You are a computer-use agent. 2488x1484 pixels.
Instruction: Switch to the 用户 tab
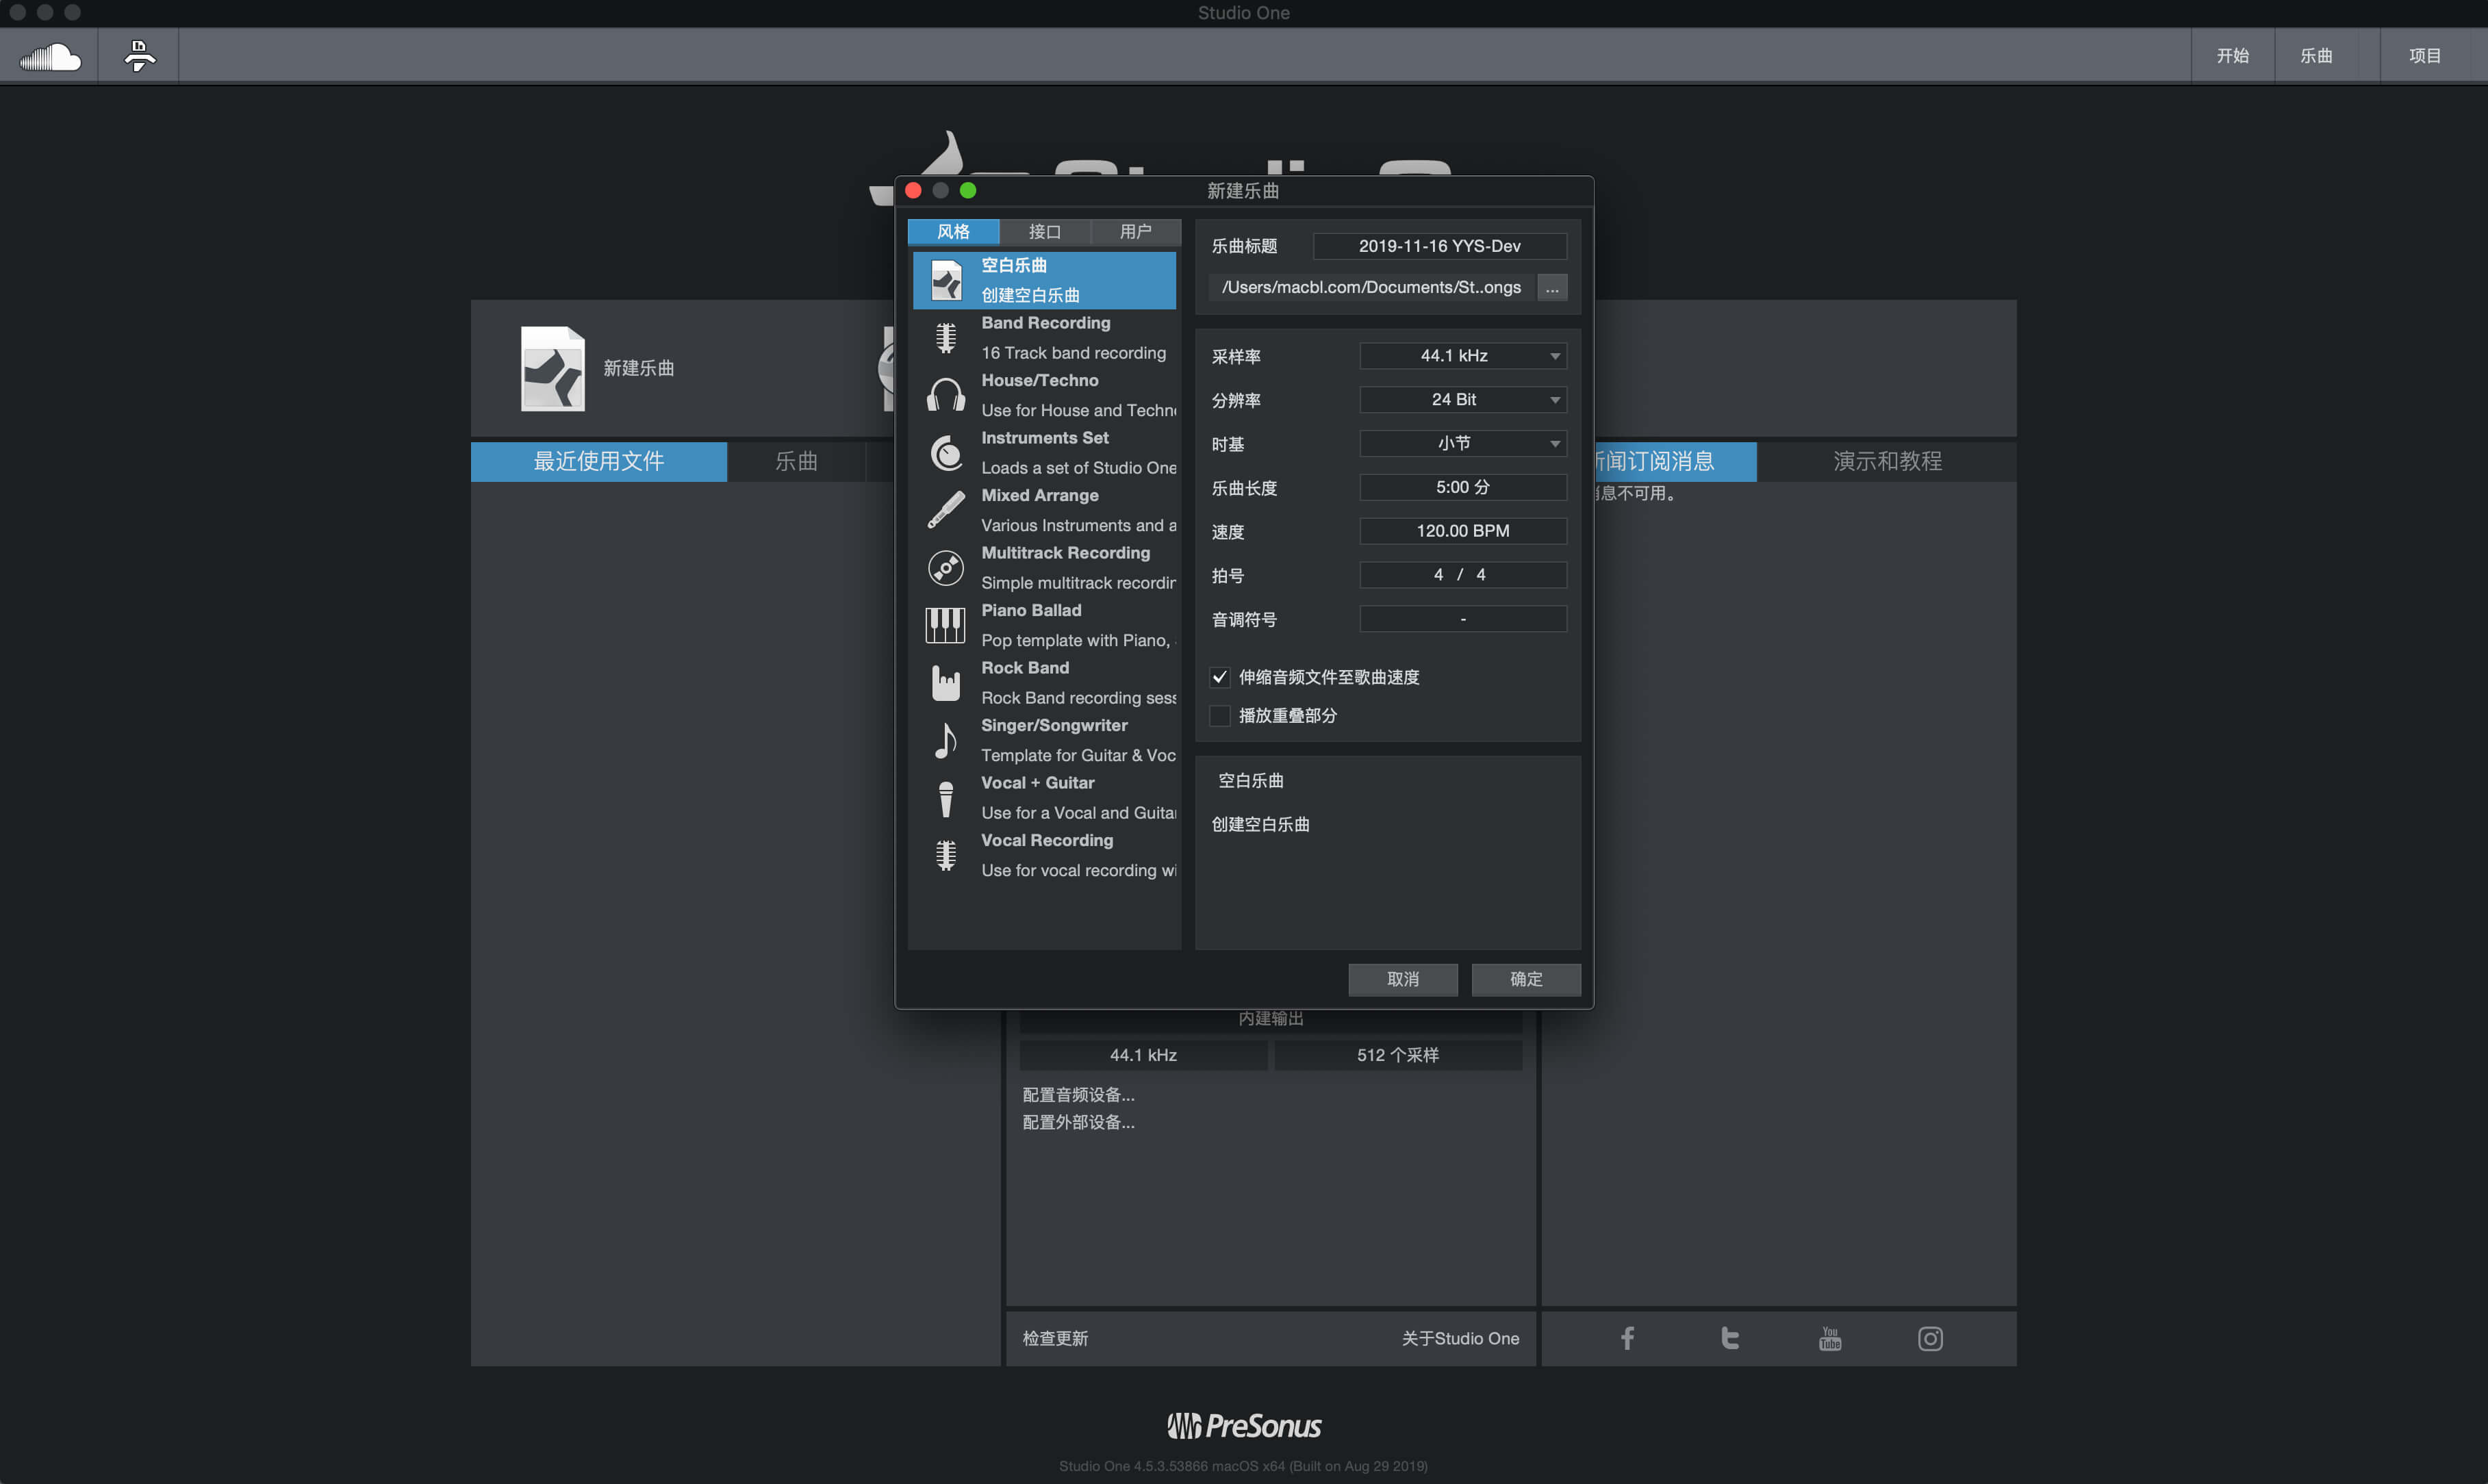(1136, 232)
